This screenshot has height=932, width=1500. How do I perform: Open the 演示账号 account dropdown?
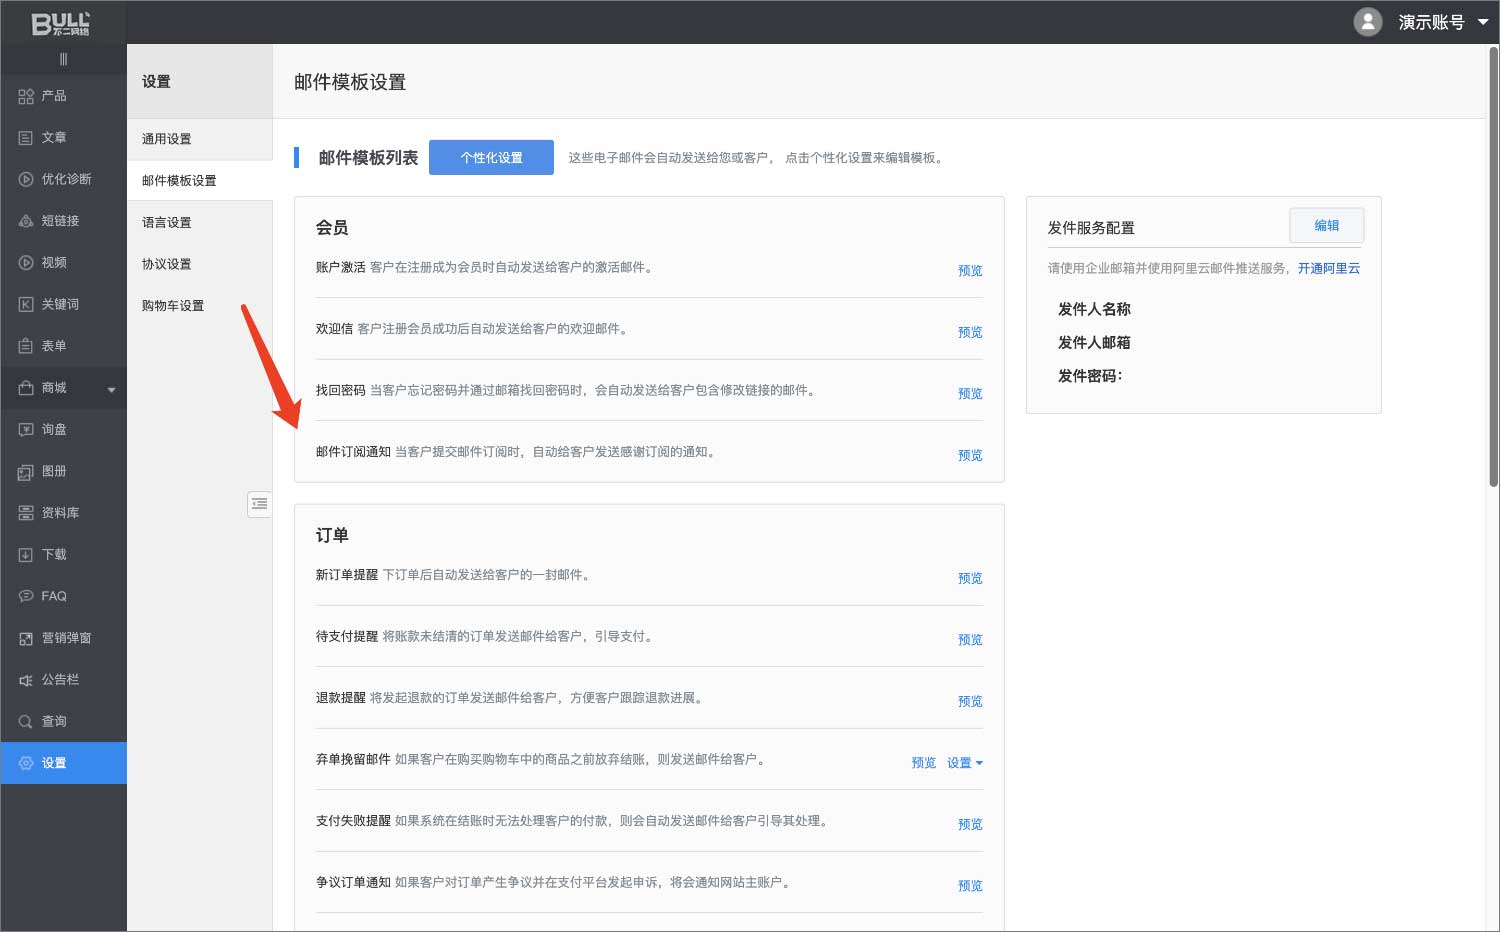coord(1483,22)
